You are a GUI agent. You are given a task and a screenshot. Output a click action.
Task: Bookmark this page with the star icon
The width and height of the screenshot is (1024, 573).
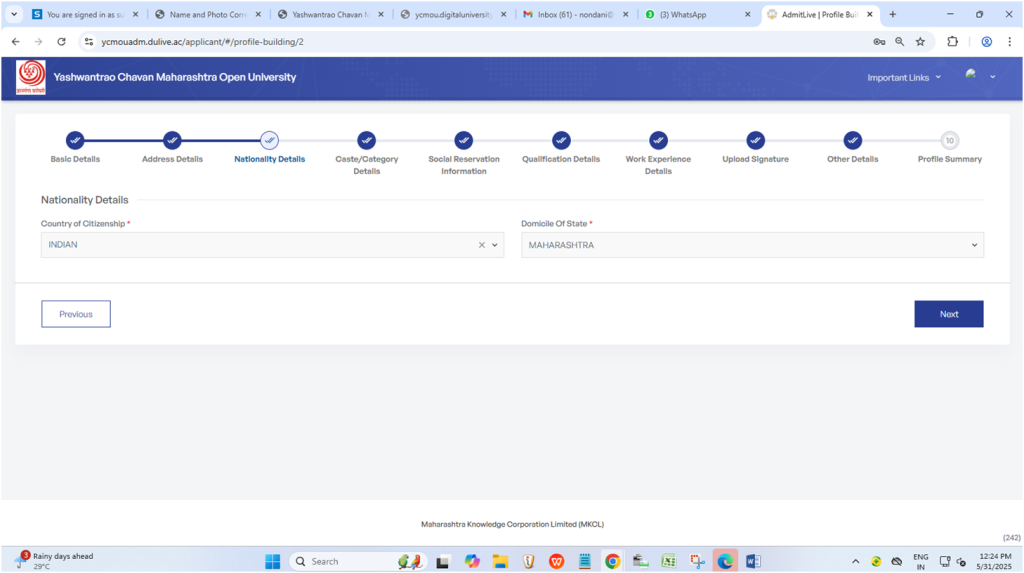click(x=920, y=42)
